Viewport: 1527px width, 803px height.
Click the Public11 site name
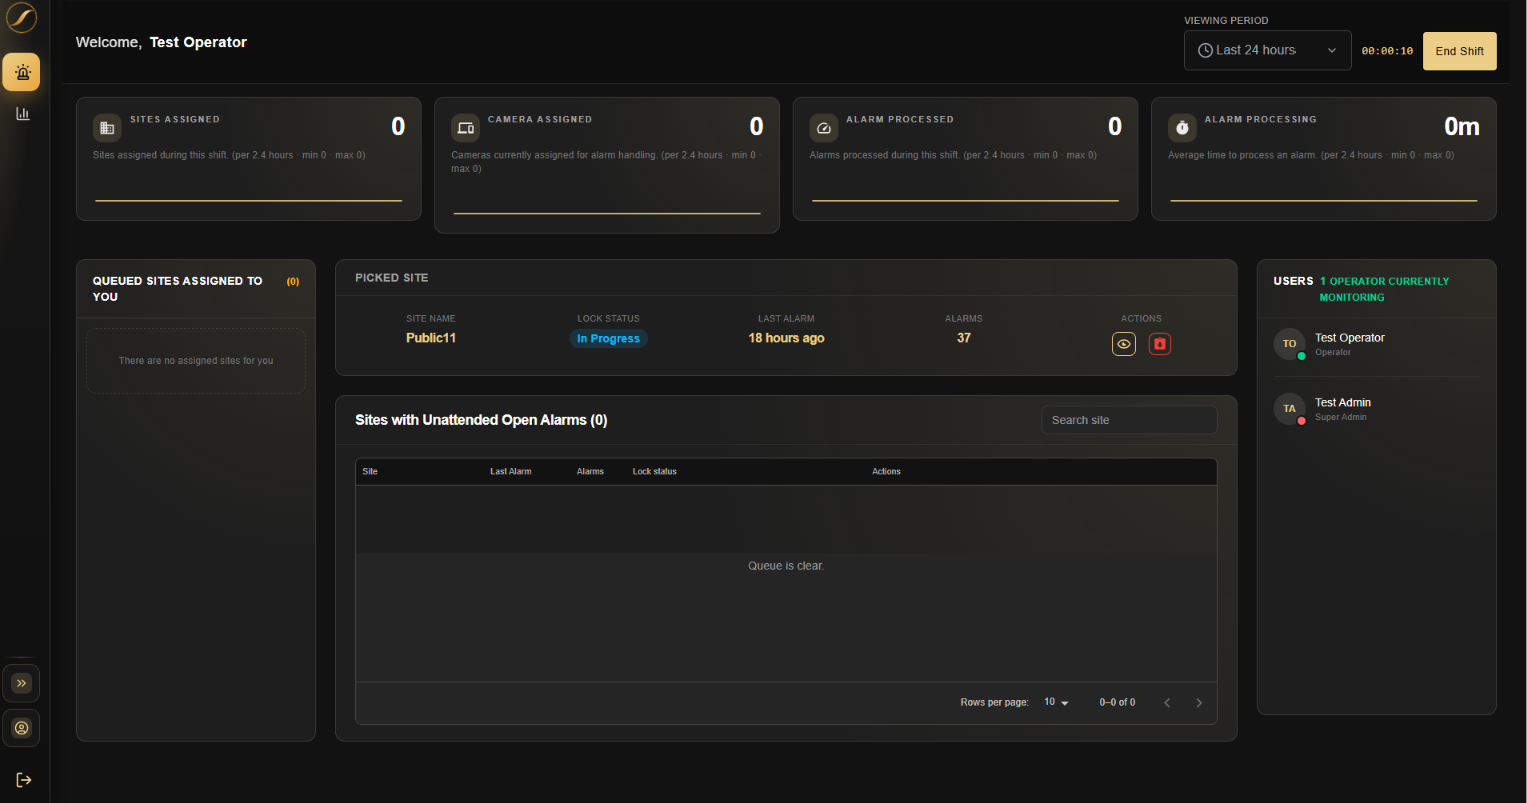(x=431, y=338)
